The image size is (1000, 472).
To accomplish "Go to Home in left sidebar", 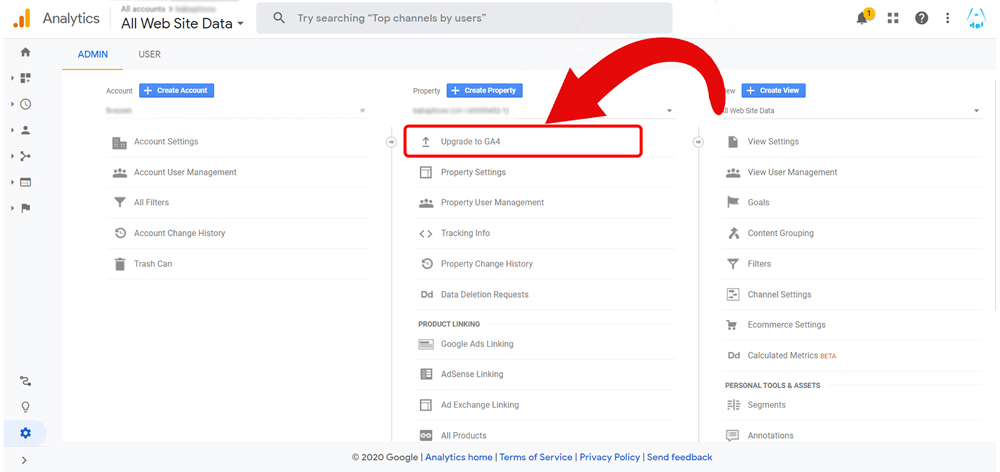I will 26,52.
